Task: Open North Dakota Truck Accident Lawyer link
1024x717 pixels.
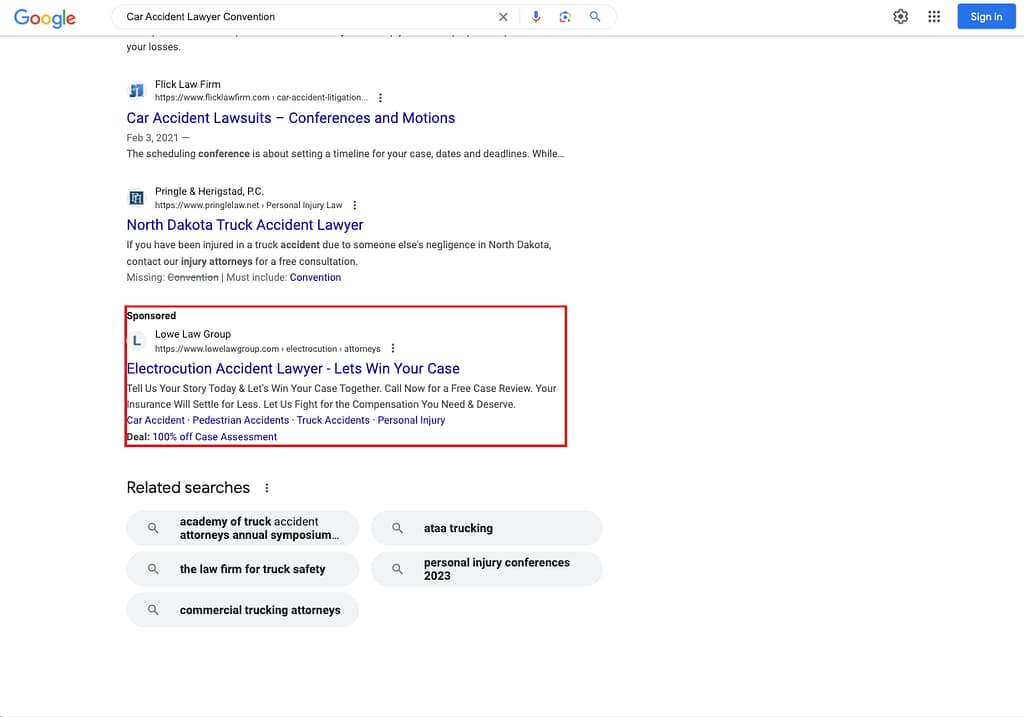Action: 245,225
